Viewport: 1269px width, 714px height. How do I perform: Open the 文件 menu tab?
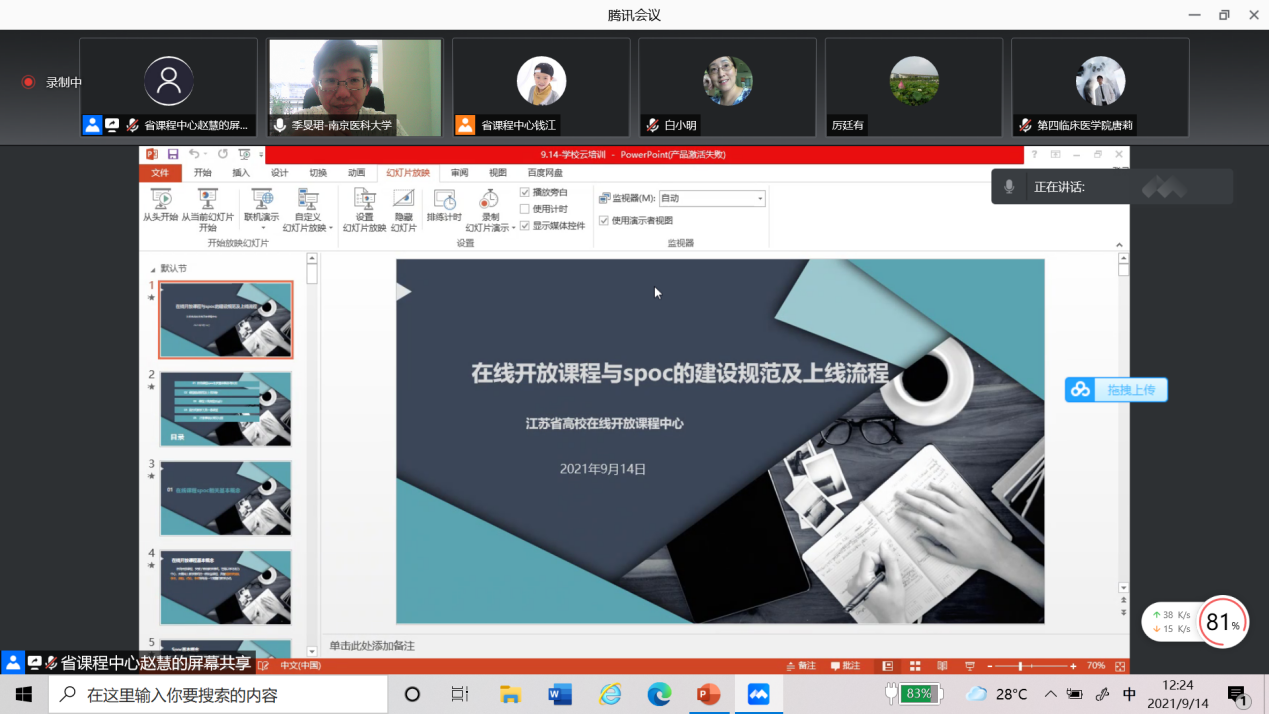pyautogui.click(x=160, y=173)
